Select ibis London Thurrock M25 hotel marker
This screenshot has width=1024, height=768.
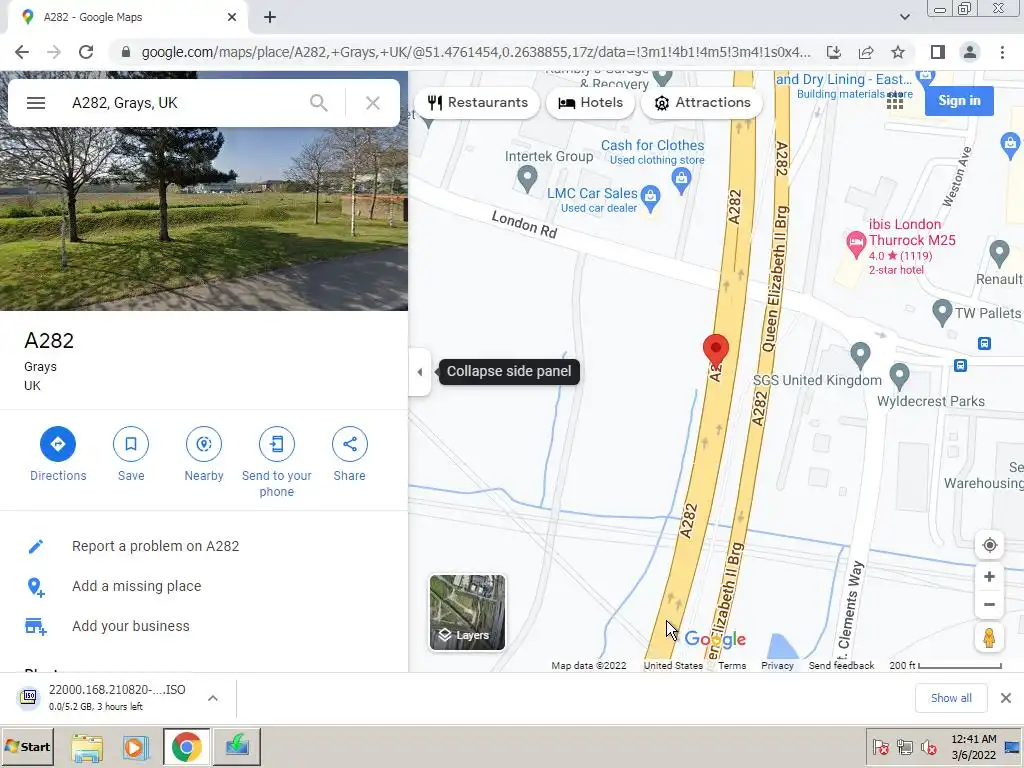click(856, 245)
